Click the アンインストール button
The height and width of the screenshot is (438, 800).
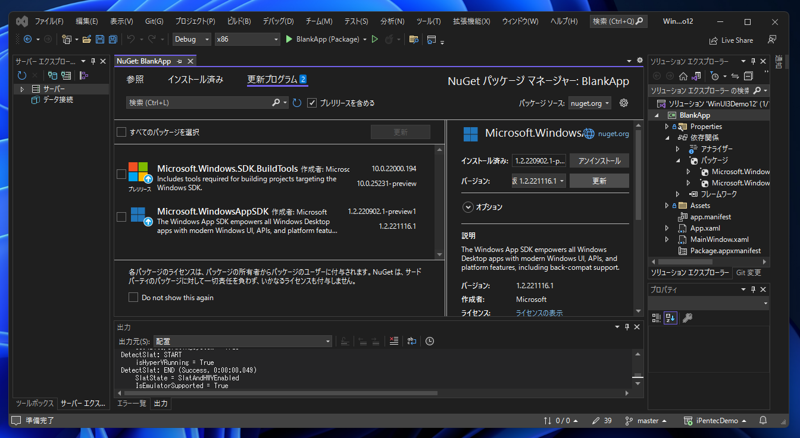click(599, 161)
